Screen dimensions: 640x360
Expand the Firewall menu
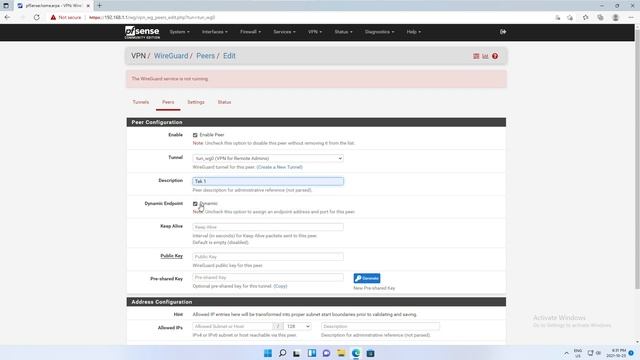coord(250,32)
